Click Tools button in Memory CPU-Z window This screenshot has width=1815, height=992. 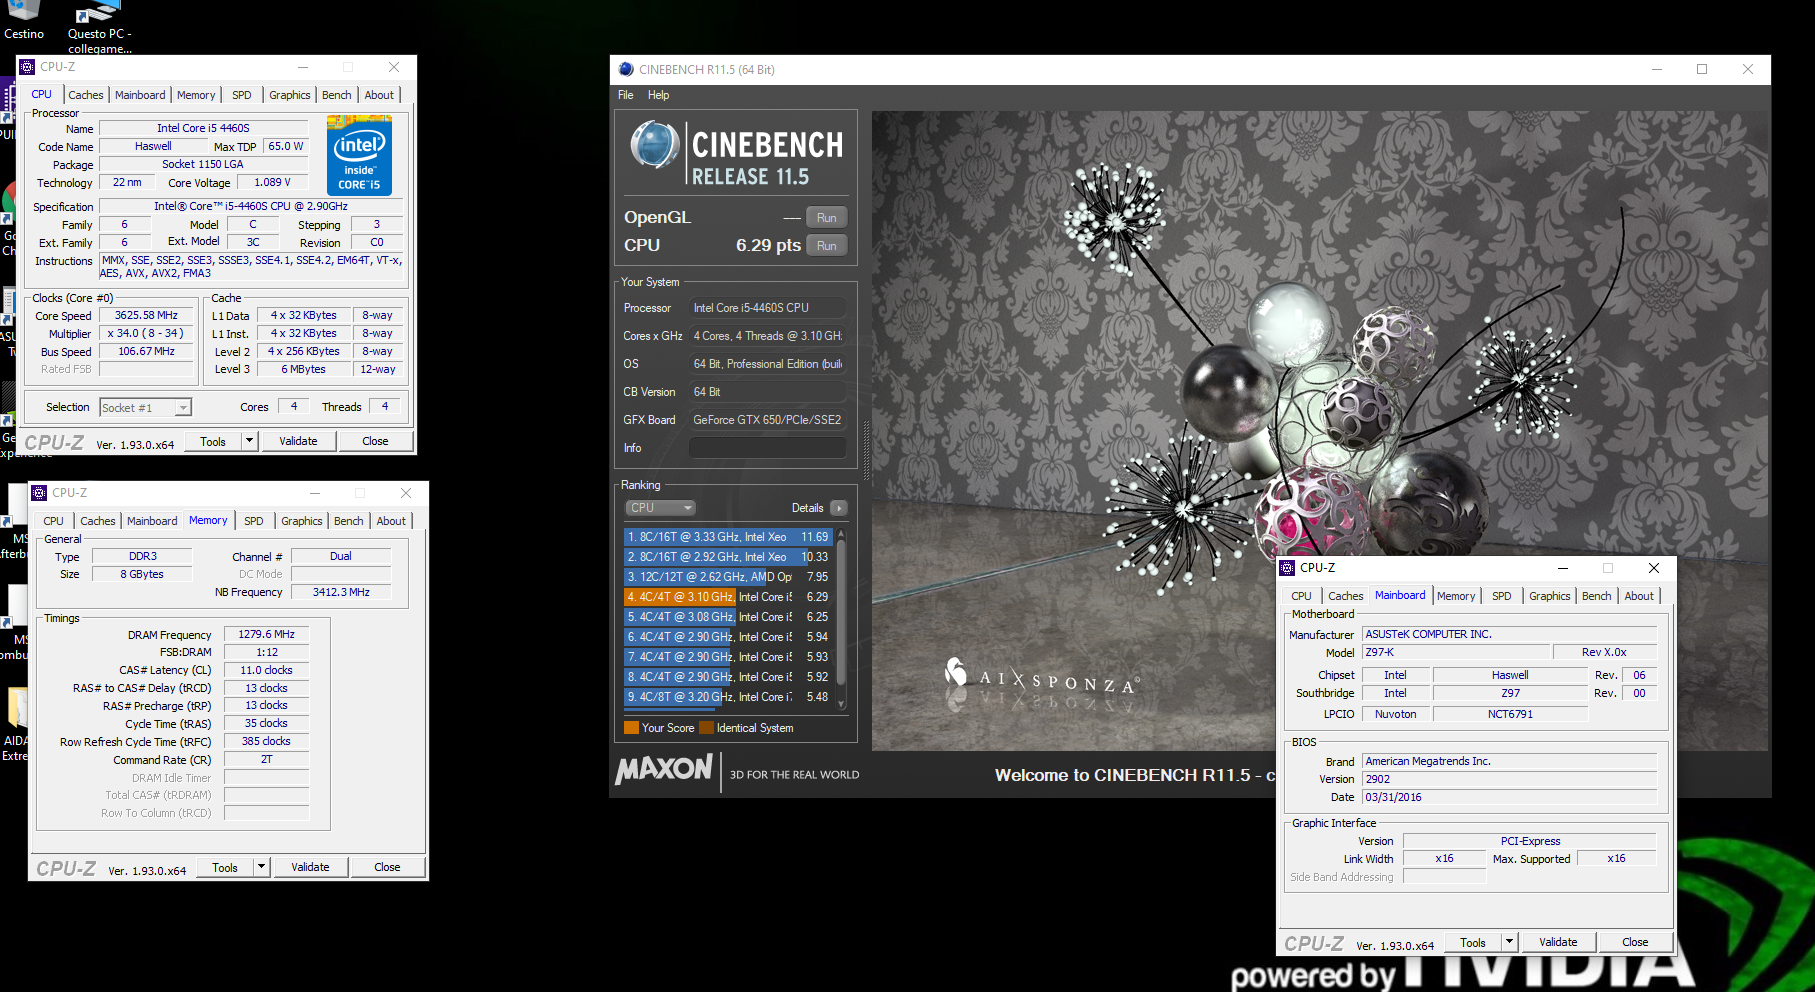coord(225,867)
